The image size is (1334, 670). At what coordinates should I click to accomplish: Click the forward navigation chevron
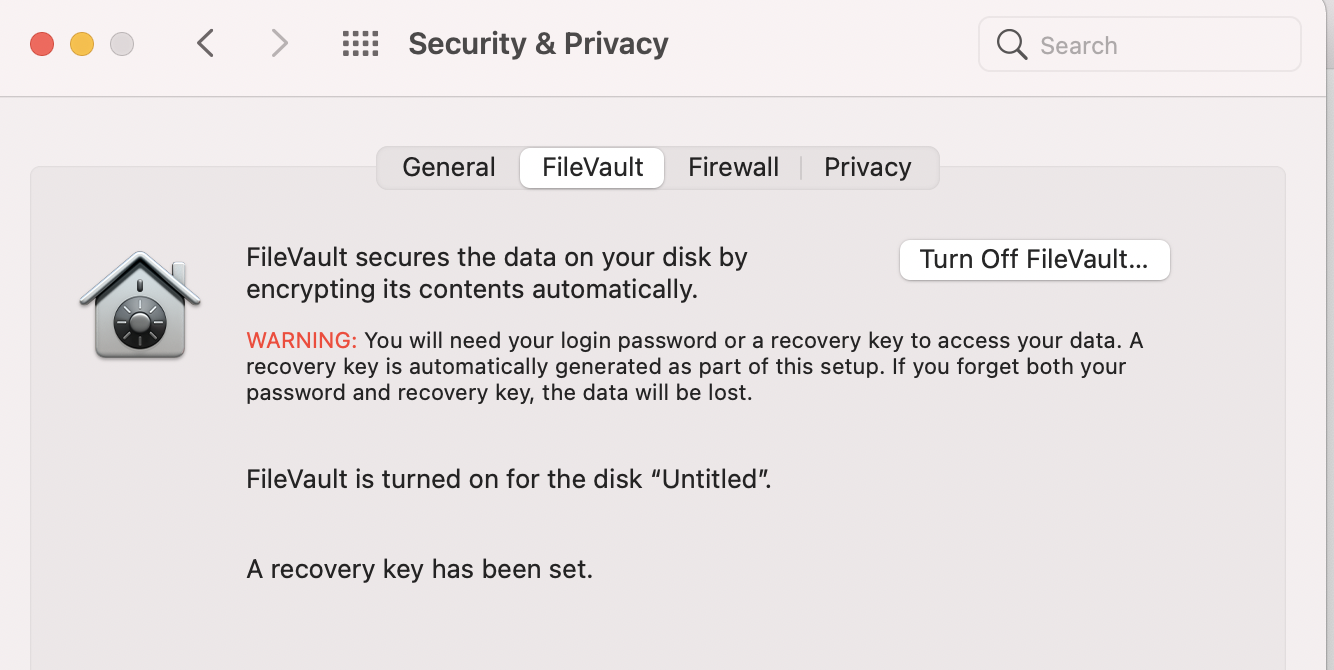(280, 43)
